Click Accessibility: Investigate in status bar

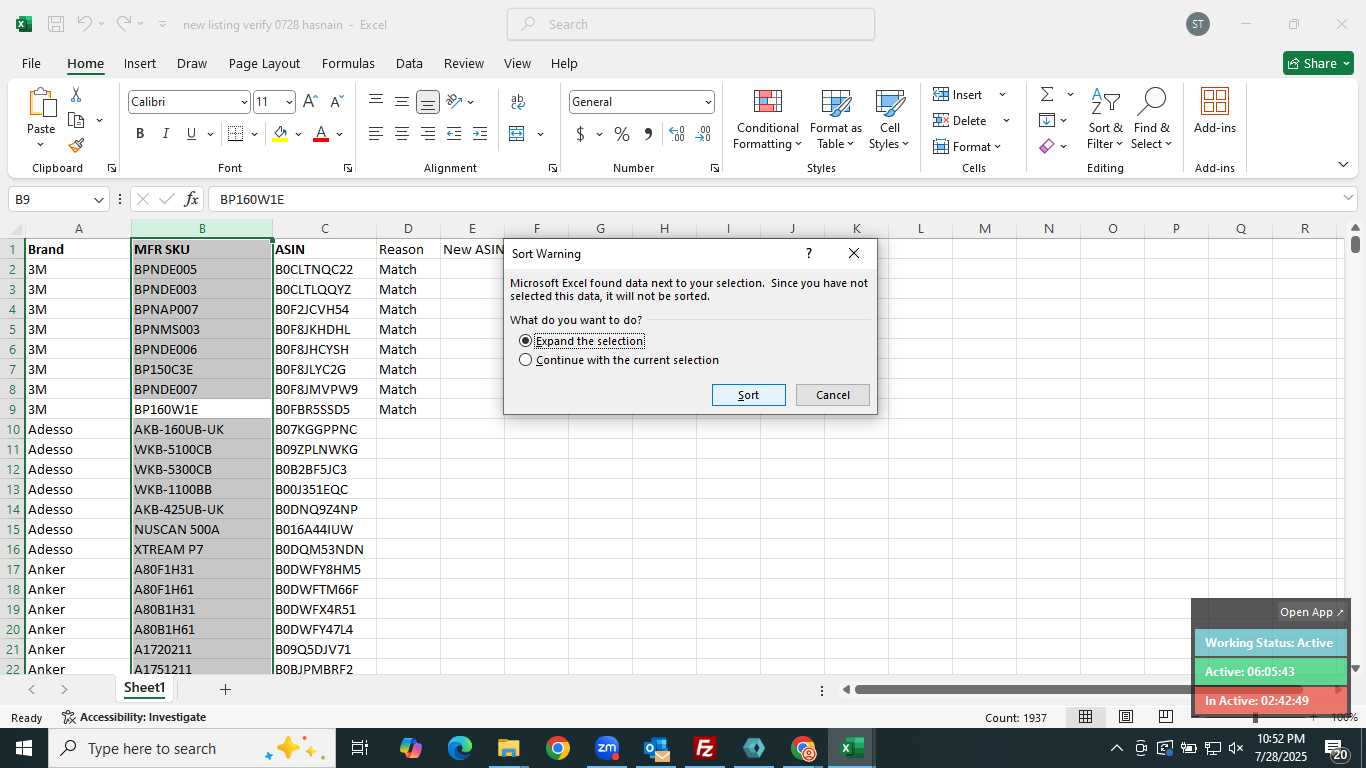(x=134, y=717)
